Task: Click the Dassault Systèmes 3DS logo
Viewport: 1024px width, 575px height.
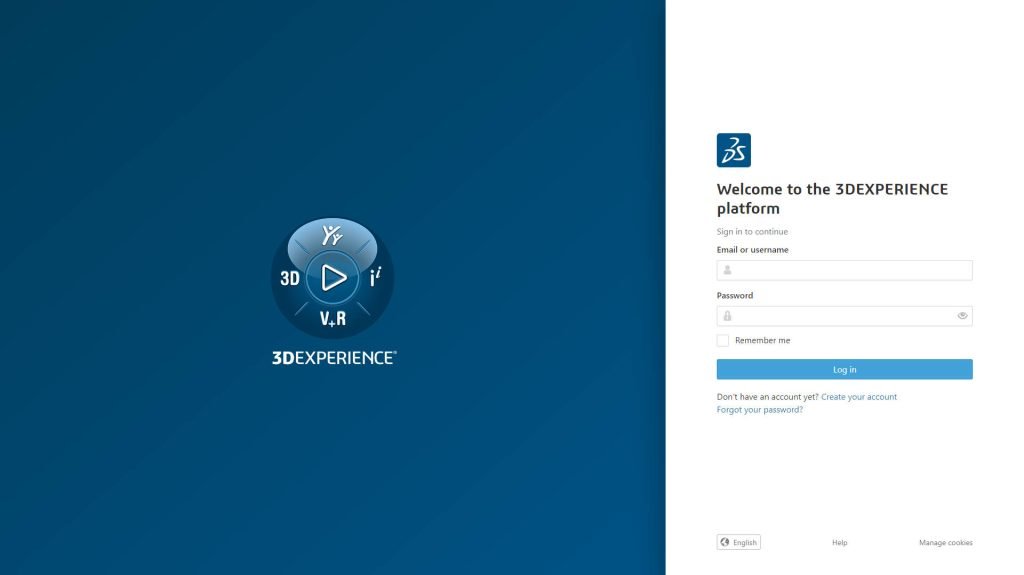Action: pos(733,150)
